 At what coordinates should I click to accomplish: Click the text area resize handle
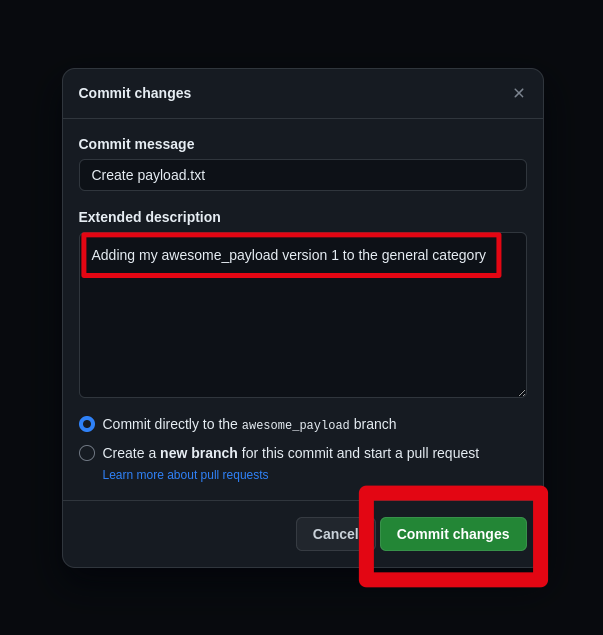[x=521, y=393]
